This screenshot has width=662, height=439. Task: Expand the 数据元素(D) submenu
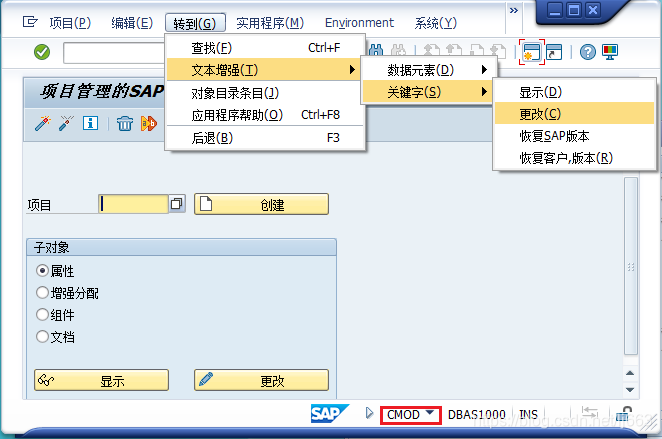pos(429,70)
